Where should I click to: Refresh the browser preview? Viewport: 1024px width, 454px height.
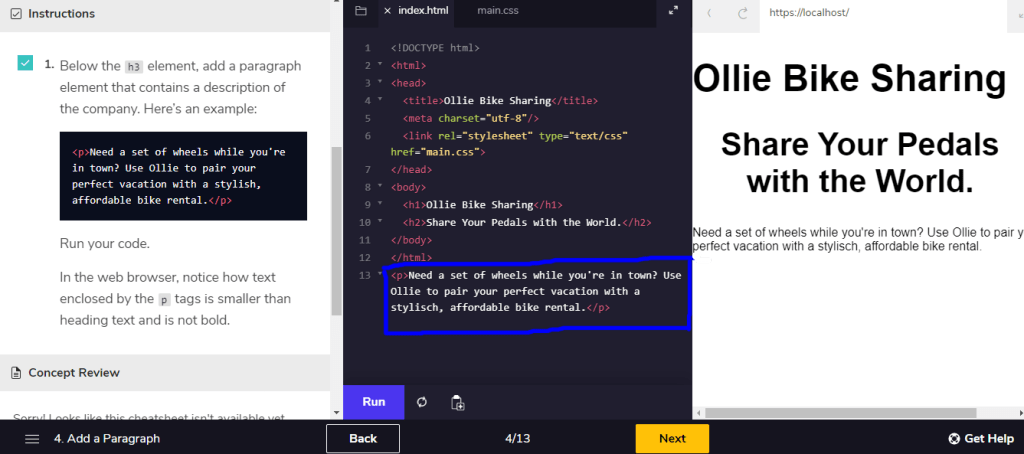(x=743, y=13)
